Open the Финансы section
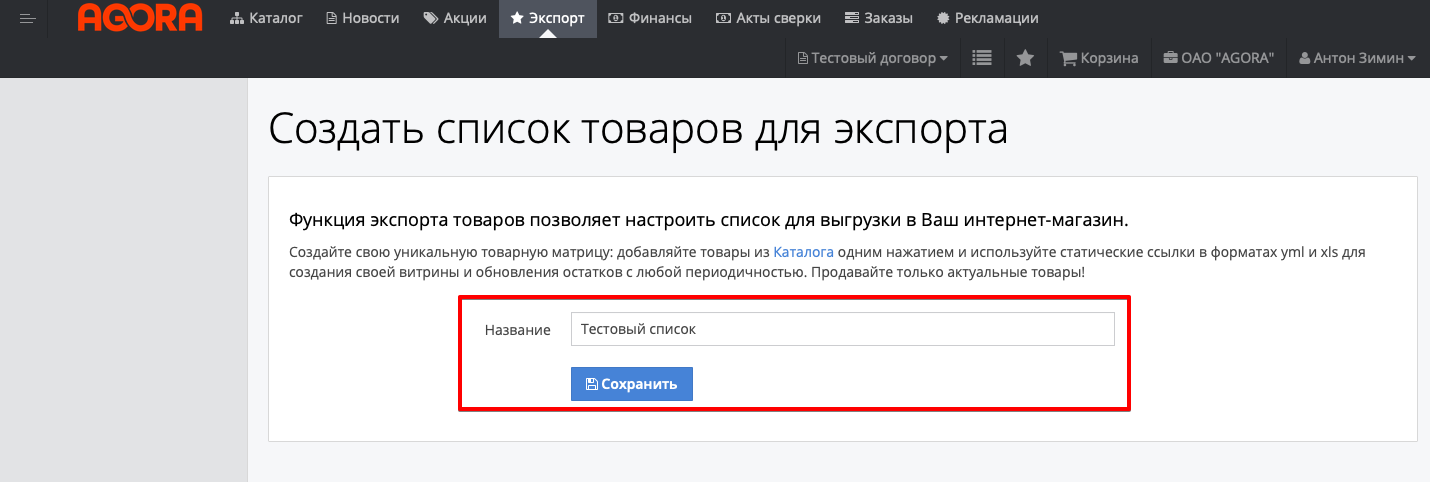This screenshot has width=1430, height=482. tap(651, 18)
